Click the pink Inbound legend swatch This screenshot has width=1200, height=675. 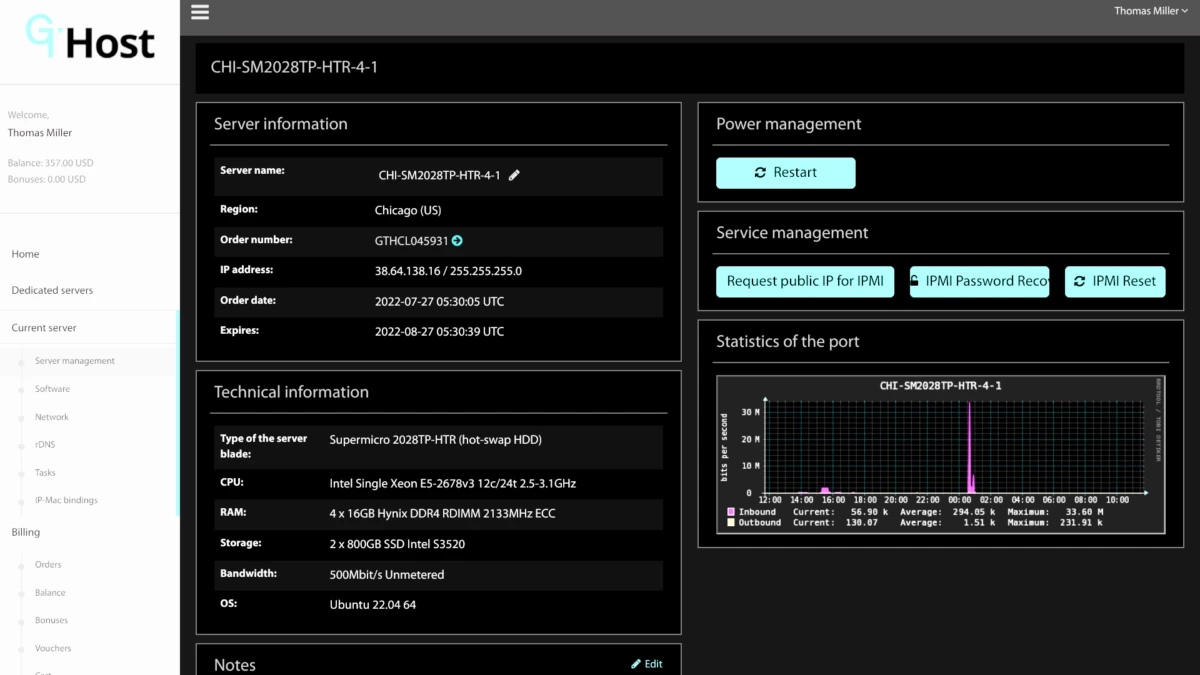coord(731,512)
